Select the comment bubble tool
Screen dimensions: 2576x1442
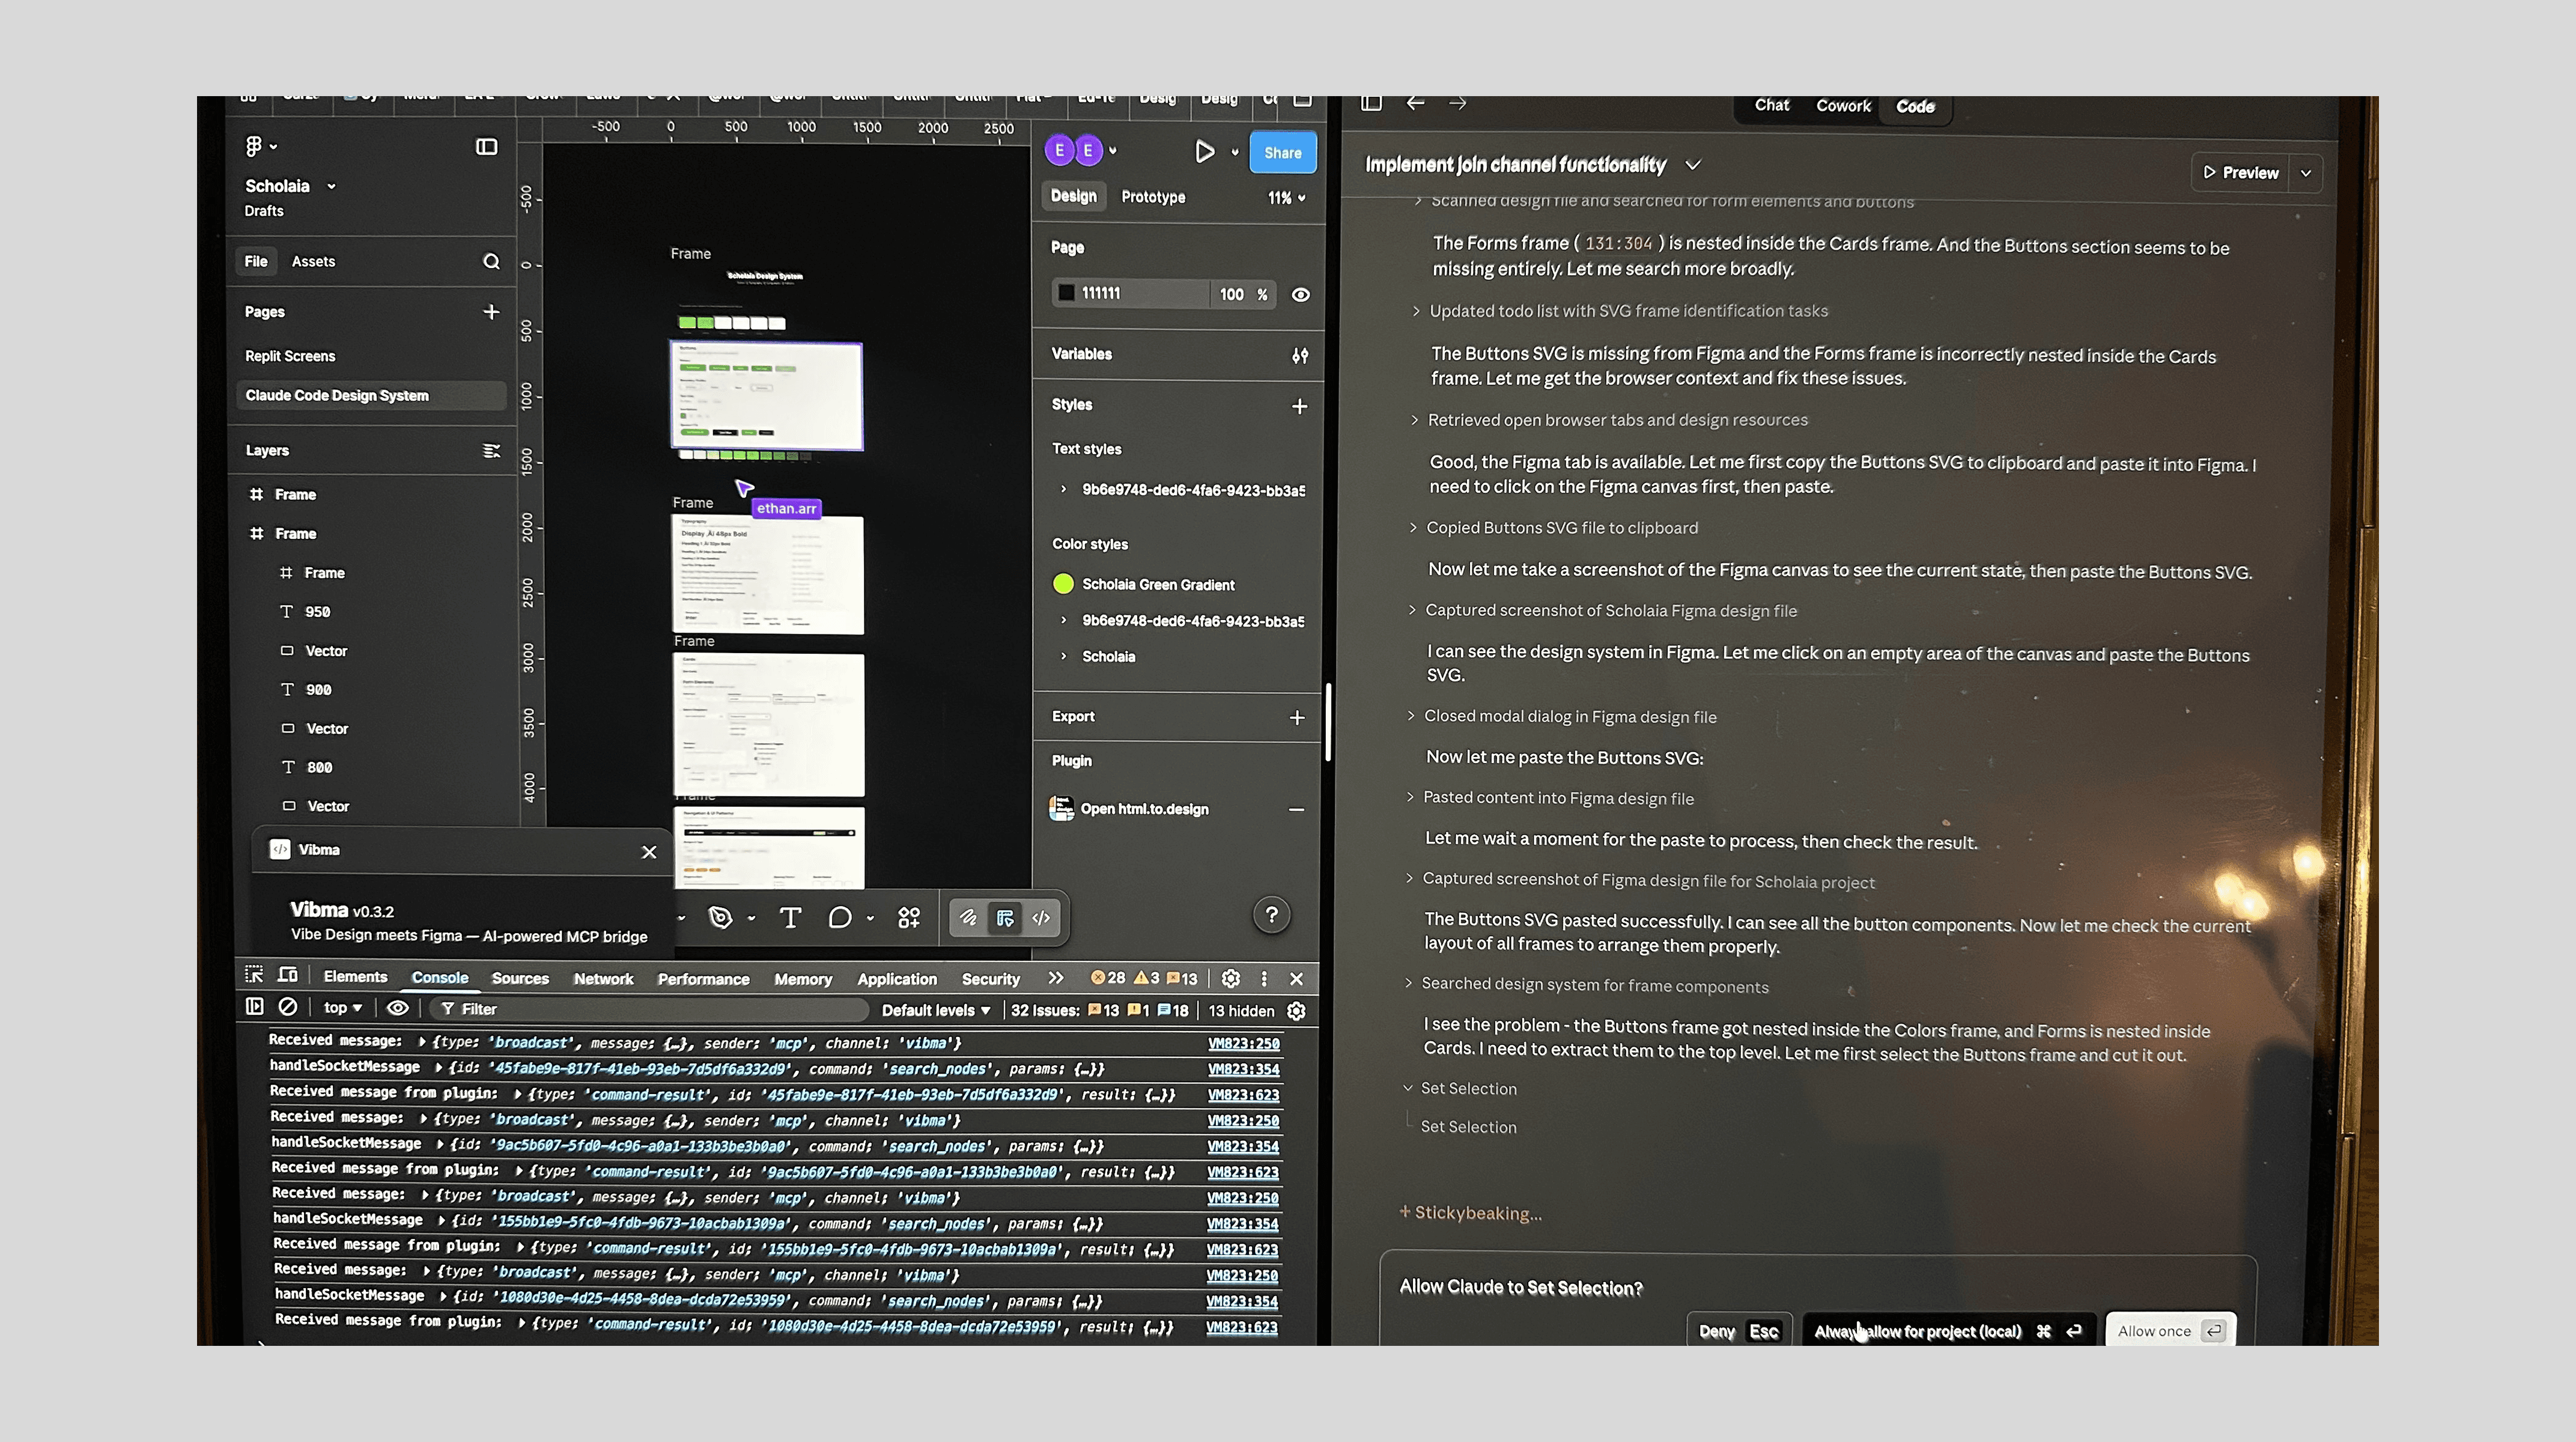click(839, 918)
